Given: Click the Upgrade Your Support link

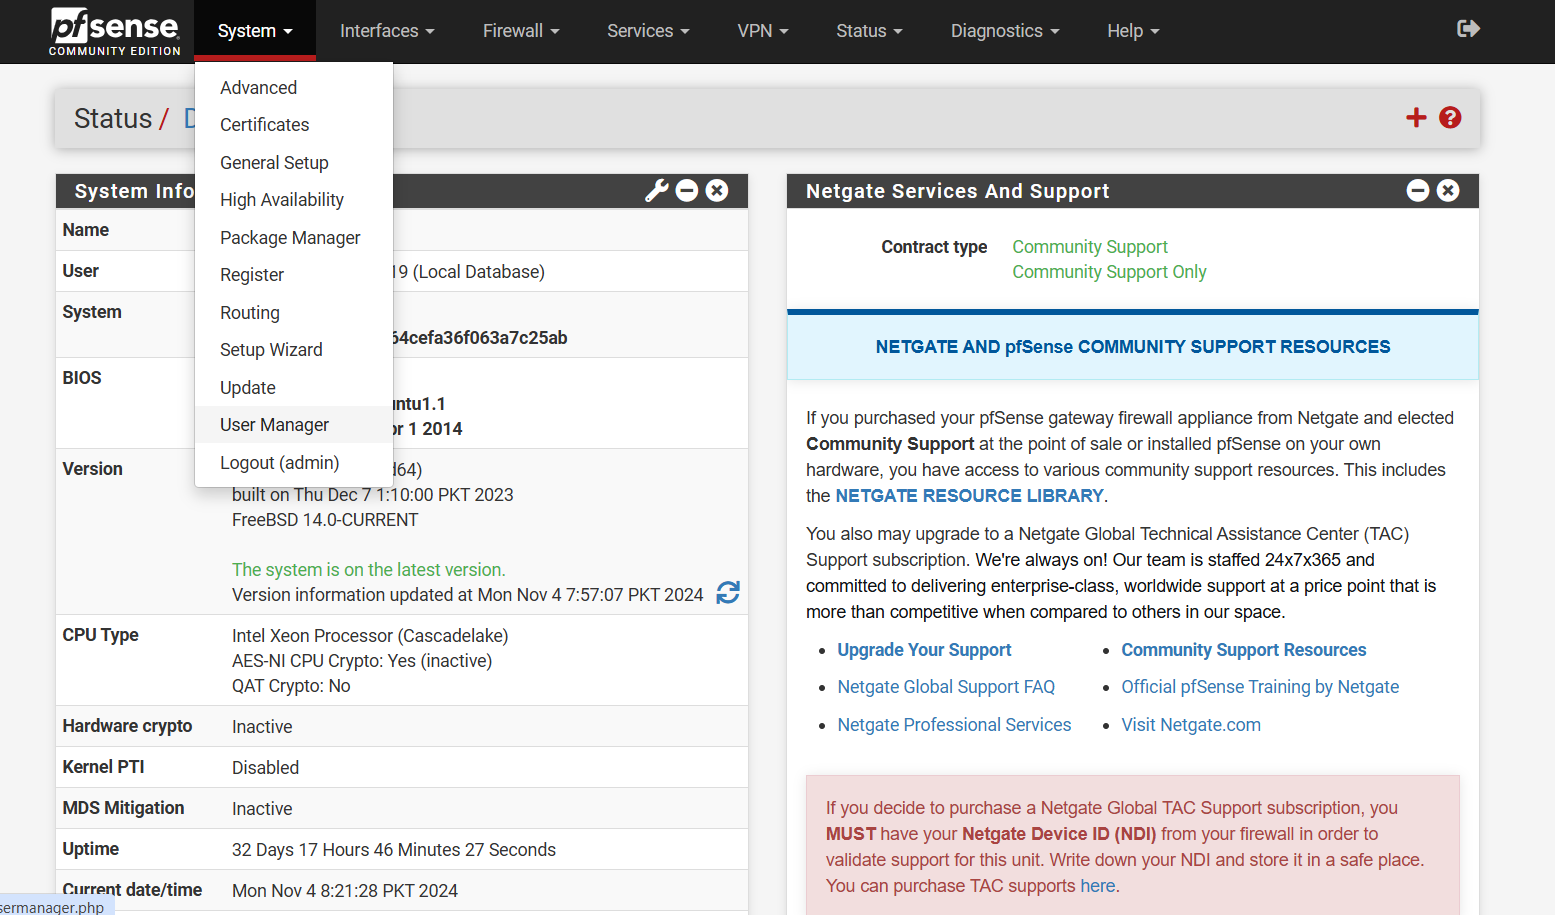Looking at the screenshot, I should coord(924,650).
